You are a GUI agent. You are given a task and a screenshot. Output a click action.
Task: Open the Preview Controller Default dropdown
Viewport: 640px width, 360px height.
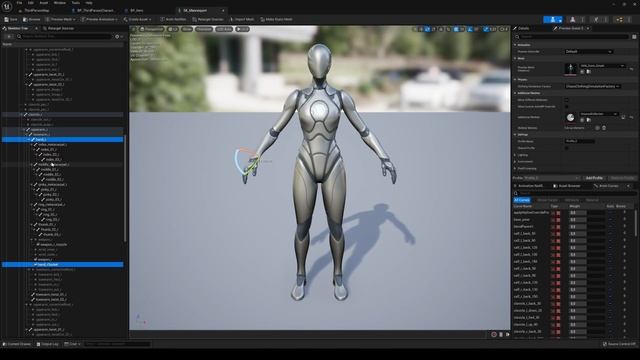click(x=589, y=52)
